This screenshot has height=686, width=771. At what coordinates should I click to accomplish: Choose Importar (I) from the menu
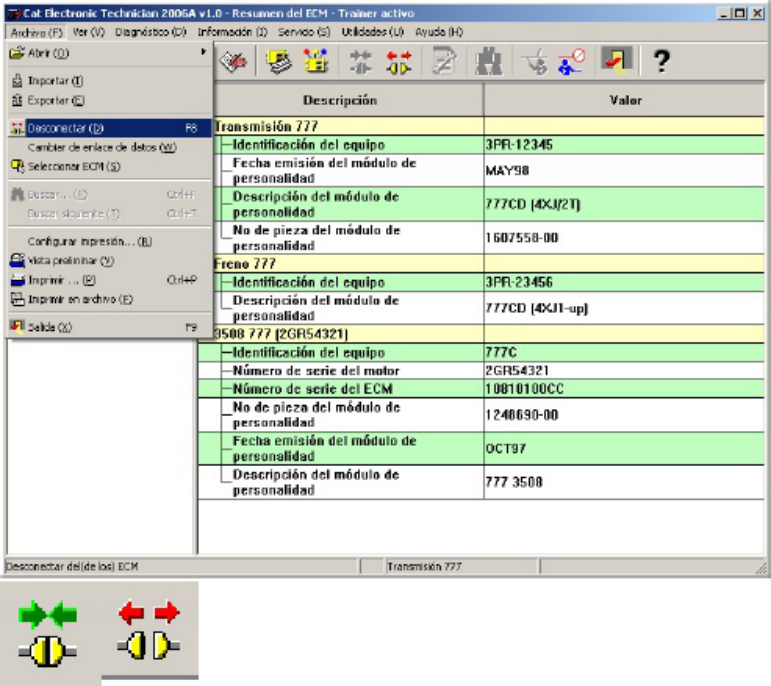[x=109, y=81]
